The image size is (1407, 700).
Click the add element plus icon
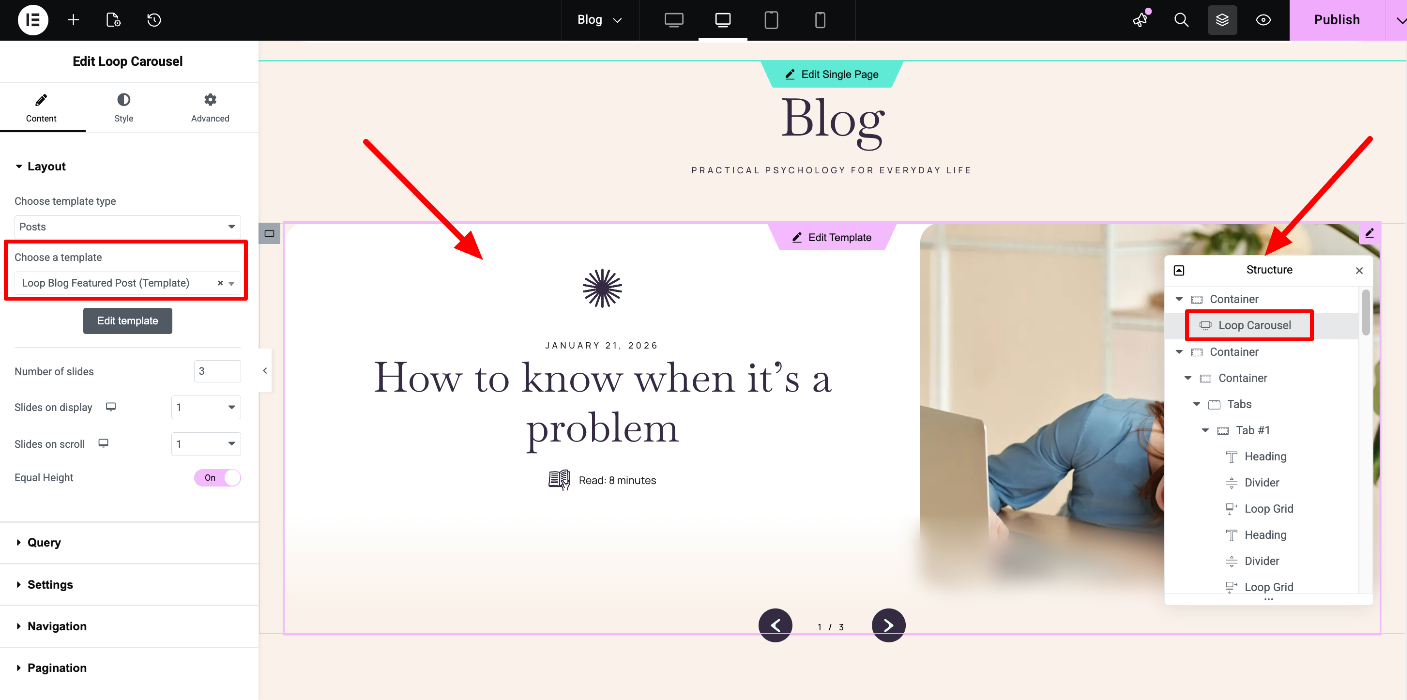click(73, 20)
